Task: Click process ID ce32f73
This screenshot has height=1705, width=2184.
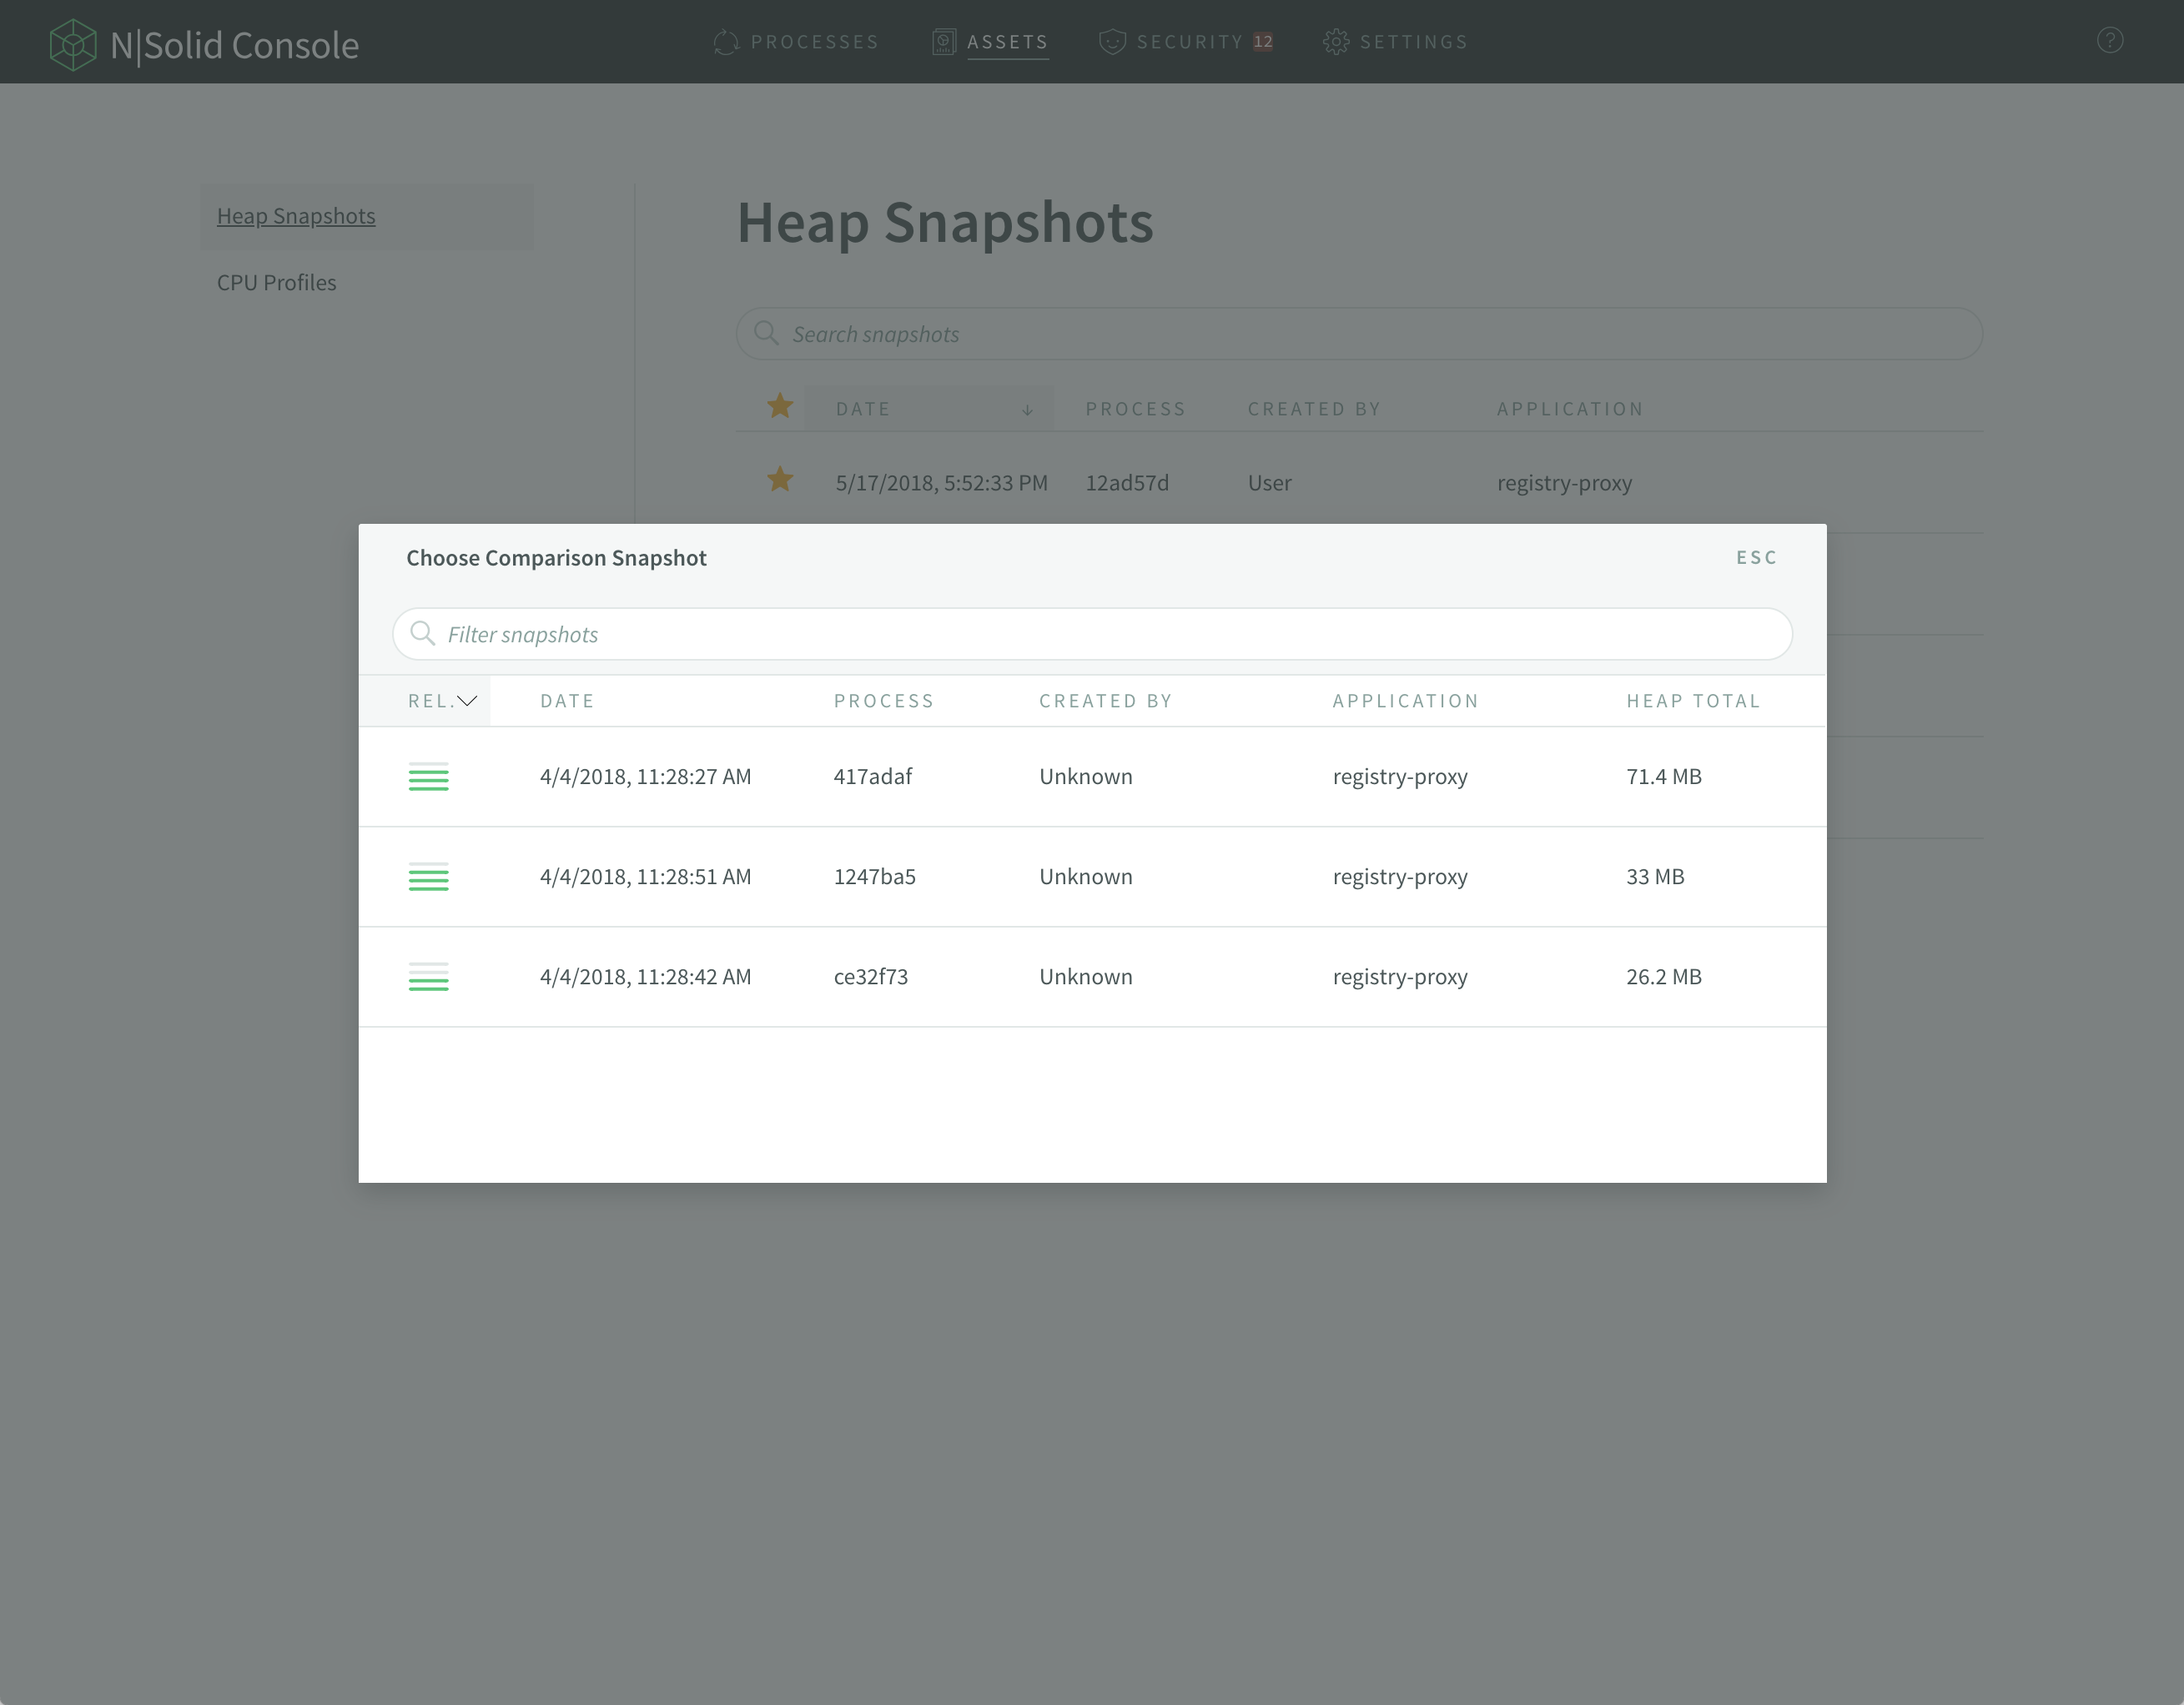Action: (x=871, y=977)
